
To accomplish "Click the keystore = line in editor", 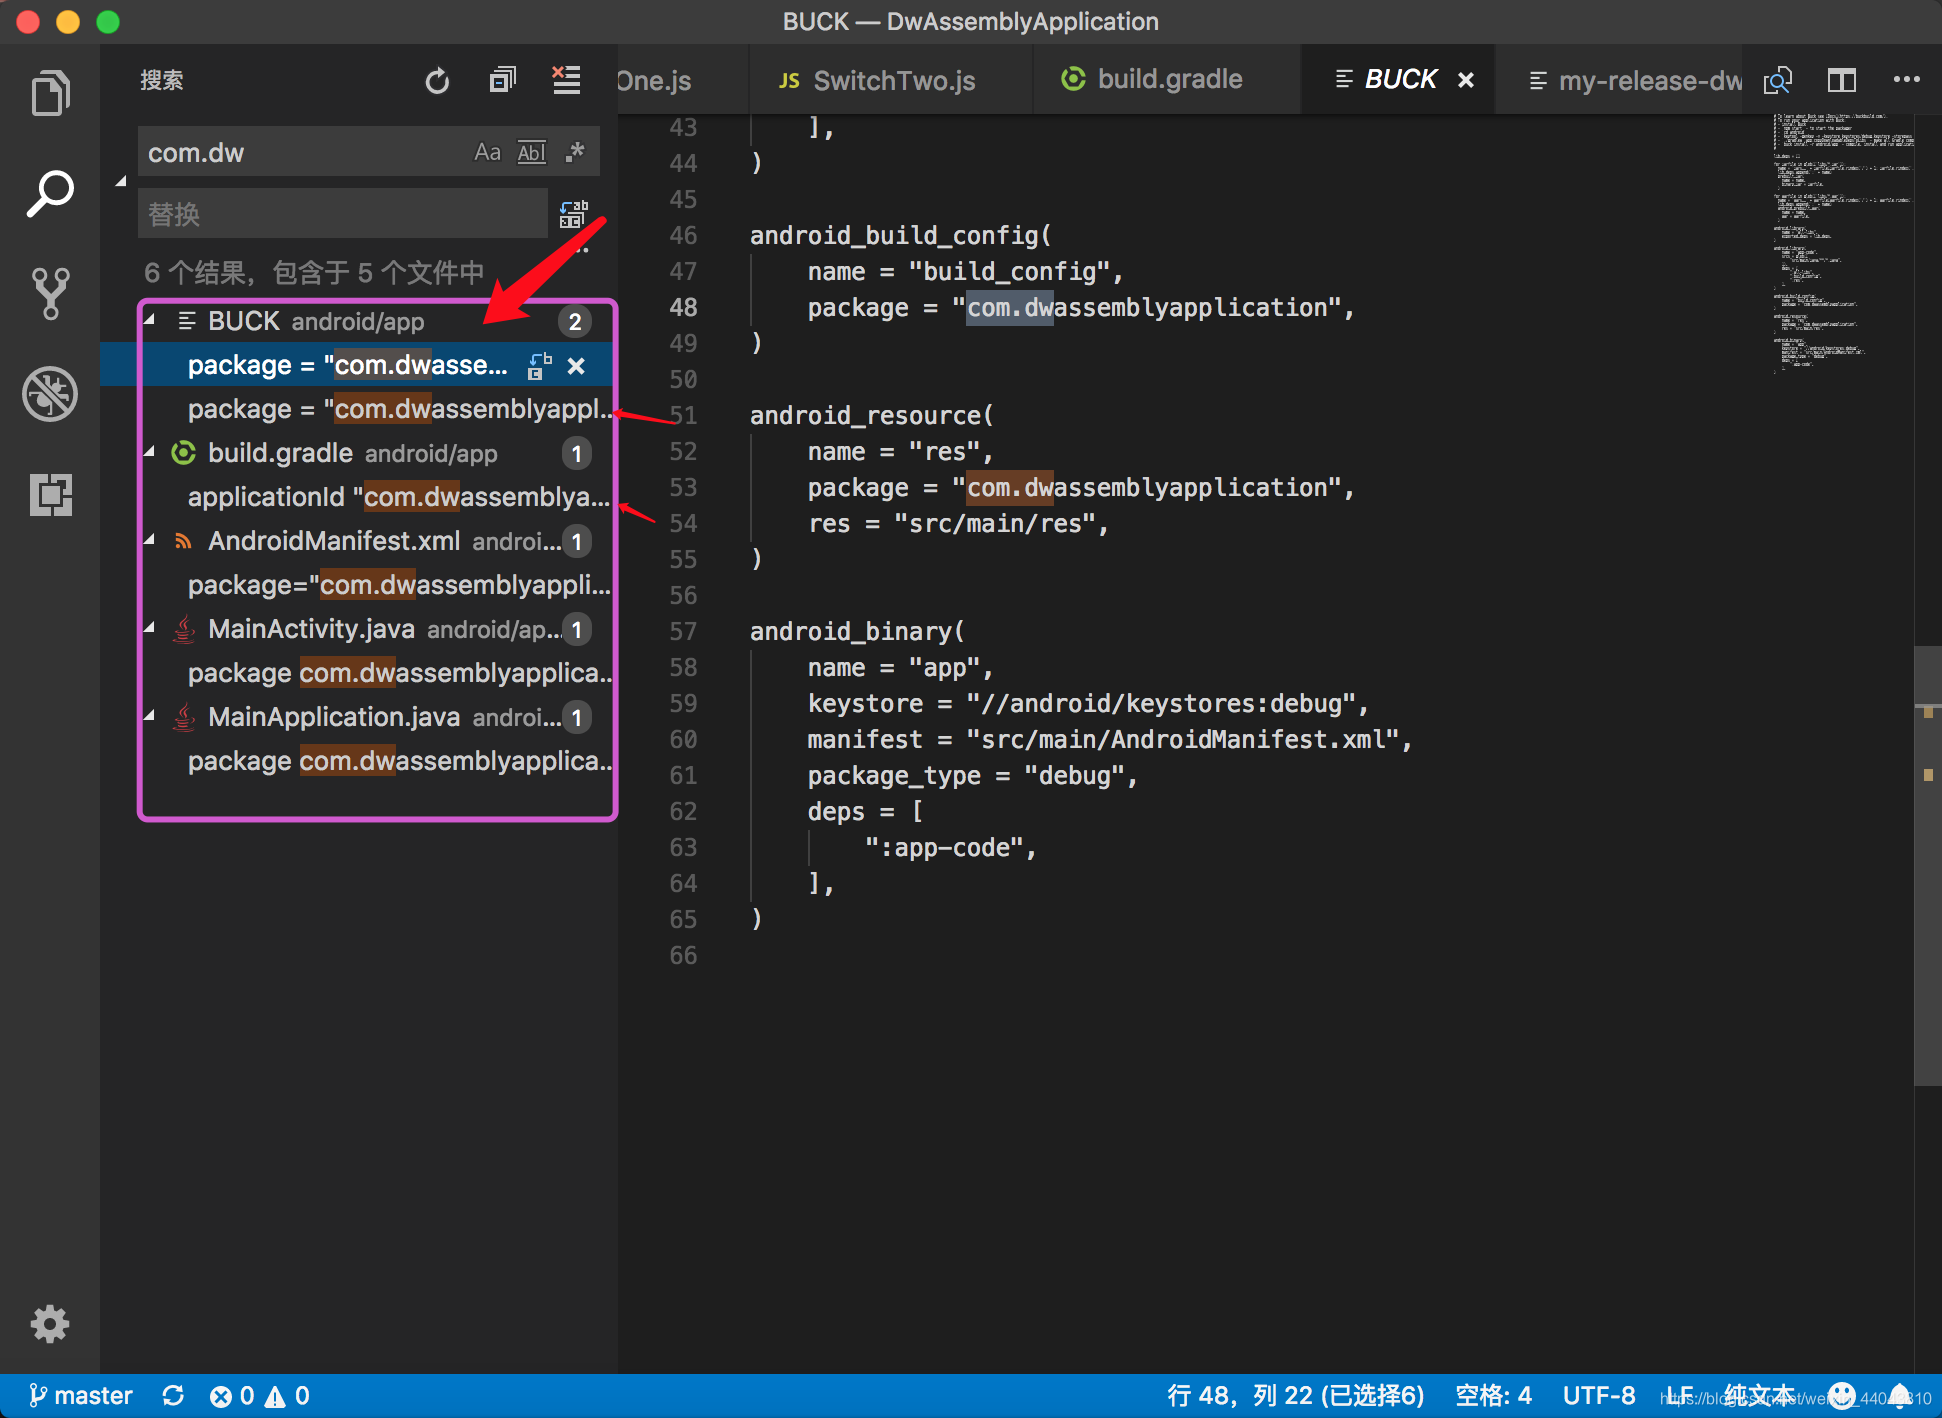I will pyautogui.click(x=1088, y=703).
